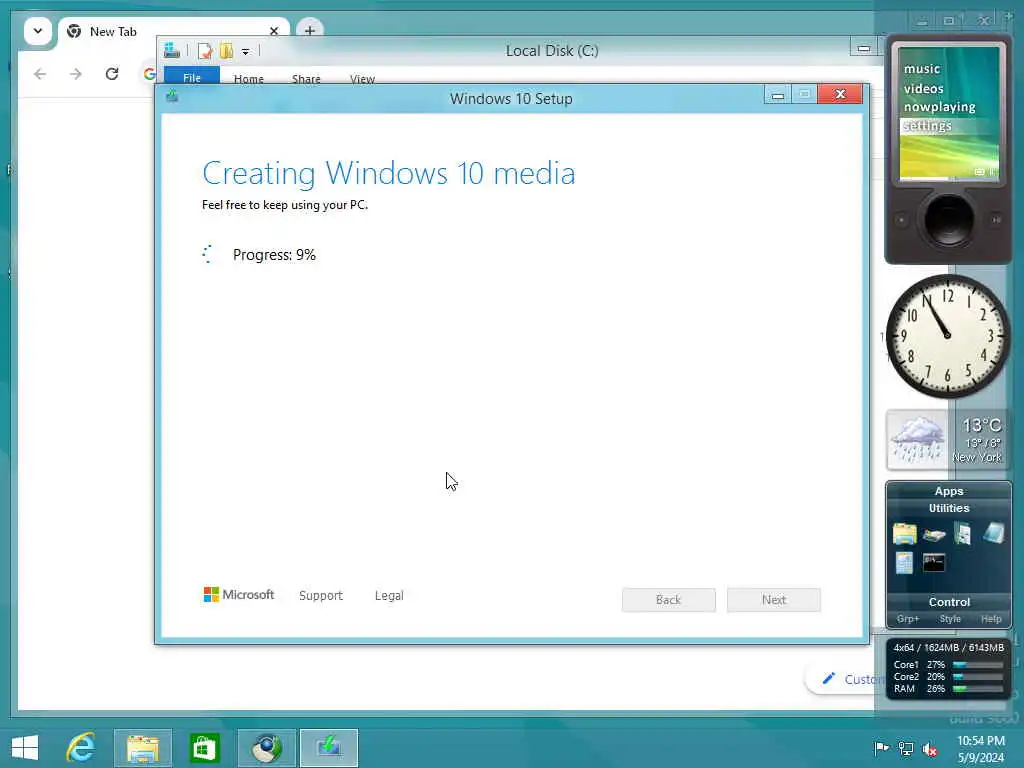1024x768 pixels.
Task: Click the Creating Windows 10 media heading
Action: [389, 174]
